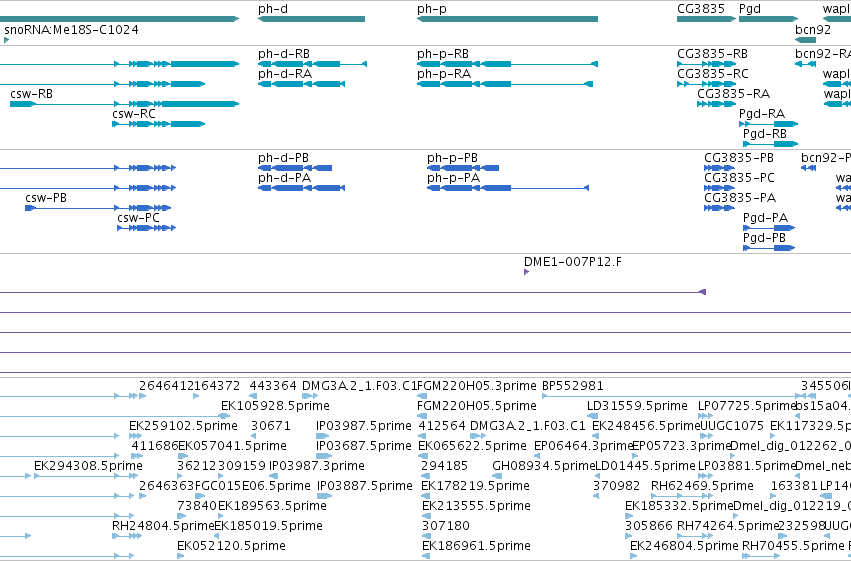Select the EK178219.5prime EST label
Viewport: 851px width, 561px height.
[475, 486]
